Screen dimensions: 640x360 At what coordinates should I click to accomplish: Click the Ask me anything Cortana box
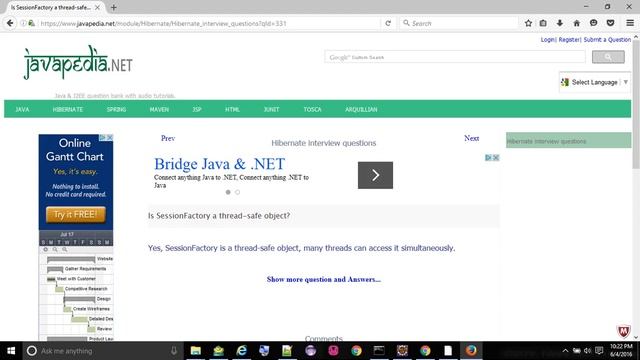[x=102, y=351]
